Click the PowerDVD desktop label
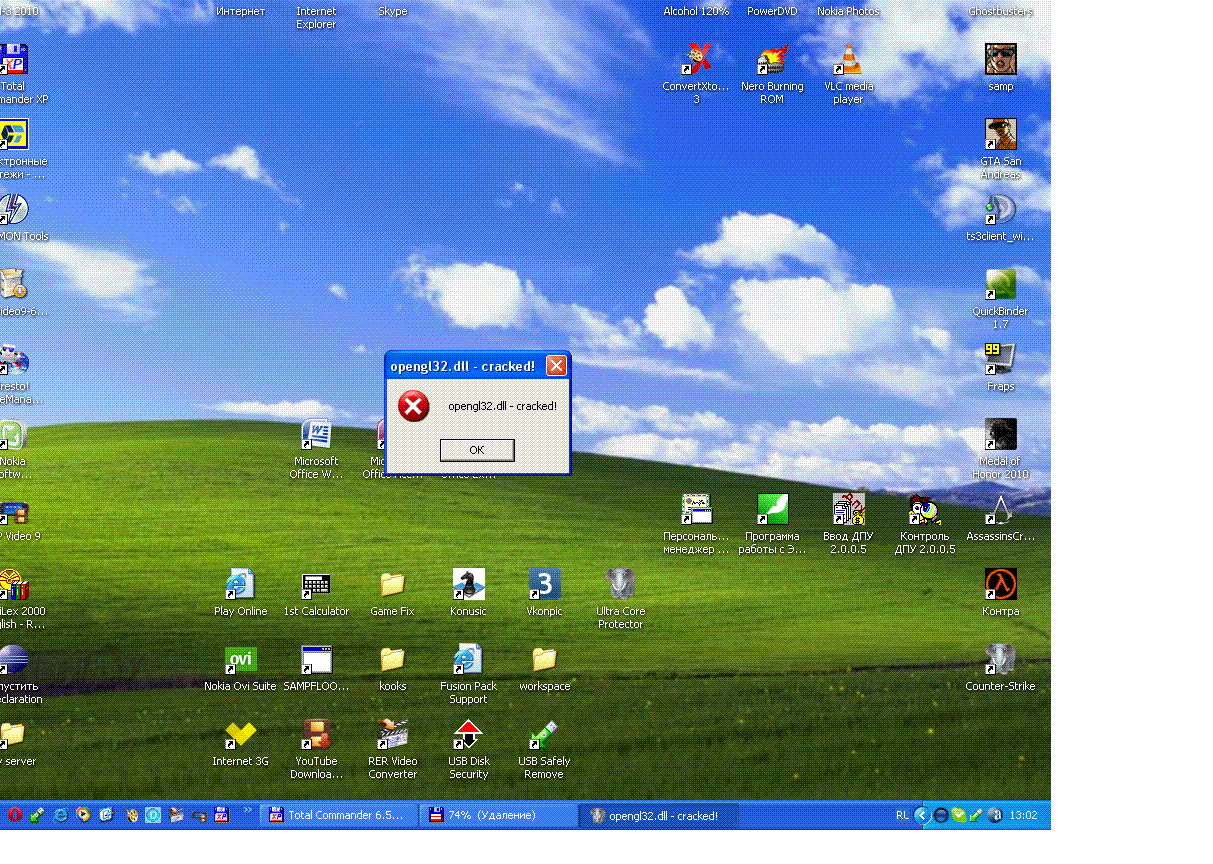The height and width of the screenshot is (864, 1213). pos(772,11)
